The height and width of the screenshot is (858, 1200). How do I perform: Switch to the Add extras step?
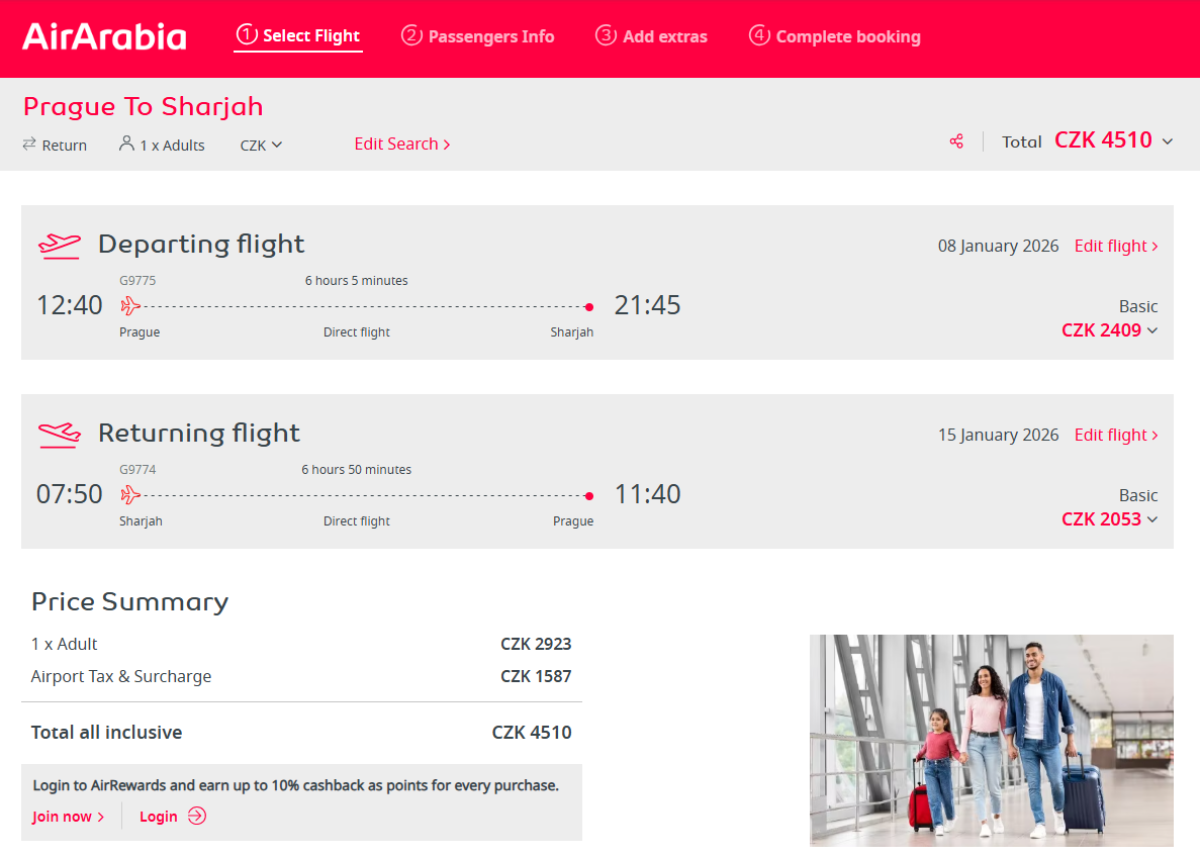coord(651,36)
